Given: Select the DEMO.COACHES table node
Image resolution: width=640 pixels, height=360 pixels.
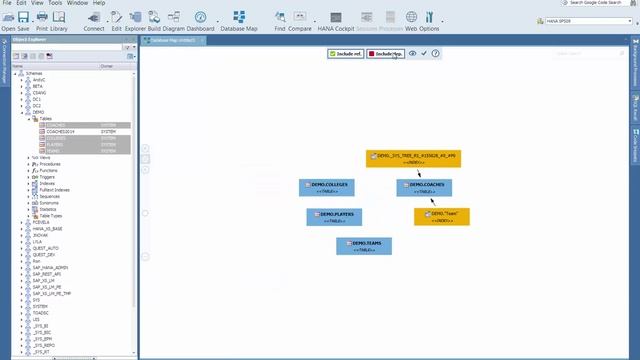Looking at the screenshot, I should coord(424,188).
